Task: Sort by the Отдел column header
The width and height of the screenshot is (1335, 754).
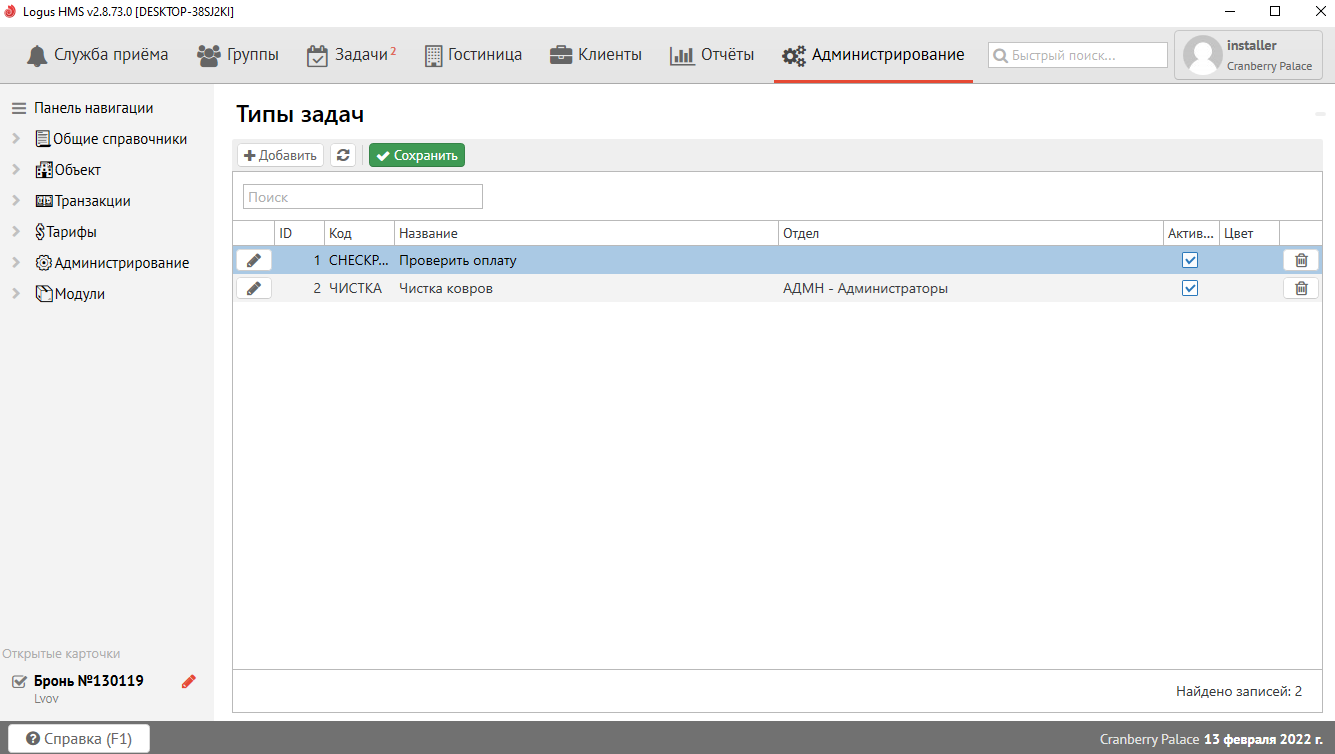Action: pos(970,233)
